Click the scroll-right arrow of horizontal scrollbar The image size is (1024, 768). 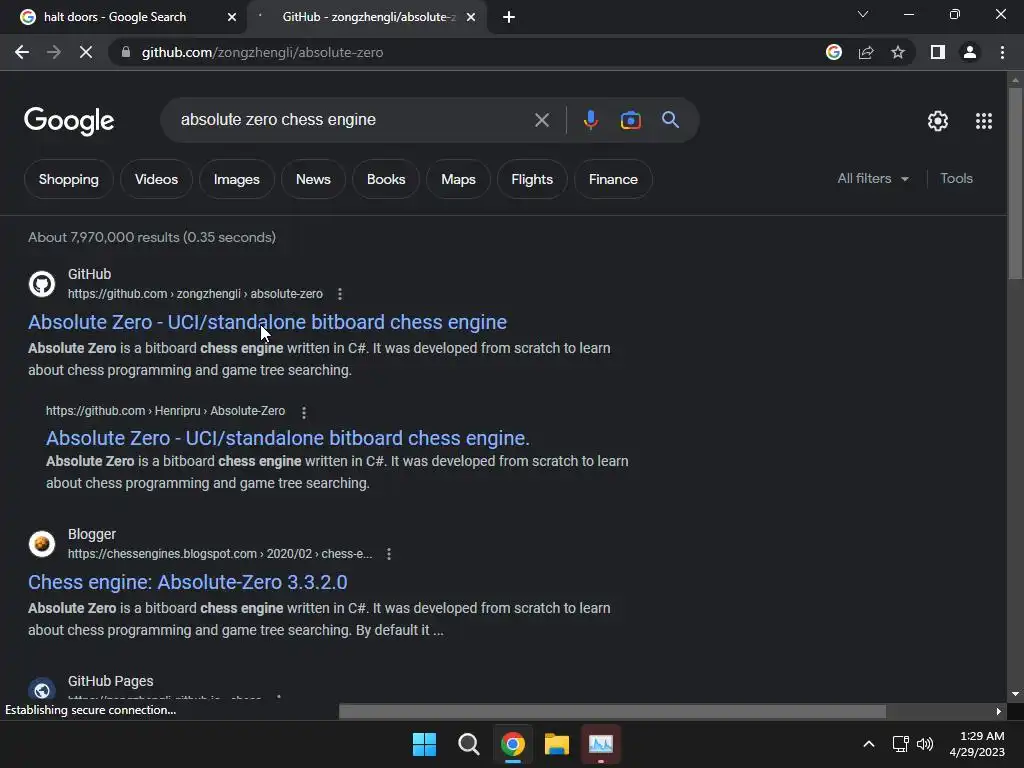point(998,711)
